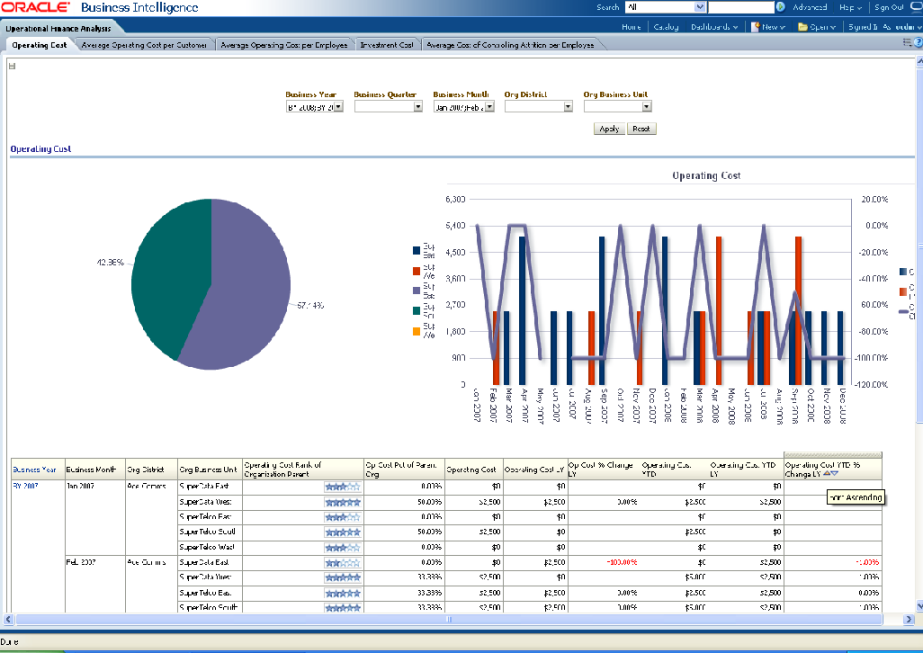
Task: Click the 'Operating Cost' section title
Action: pyautogui.click(x=41, y=149)
